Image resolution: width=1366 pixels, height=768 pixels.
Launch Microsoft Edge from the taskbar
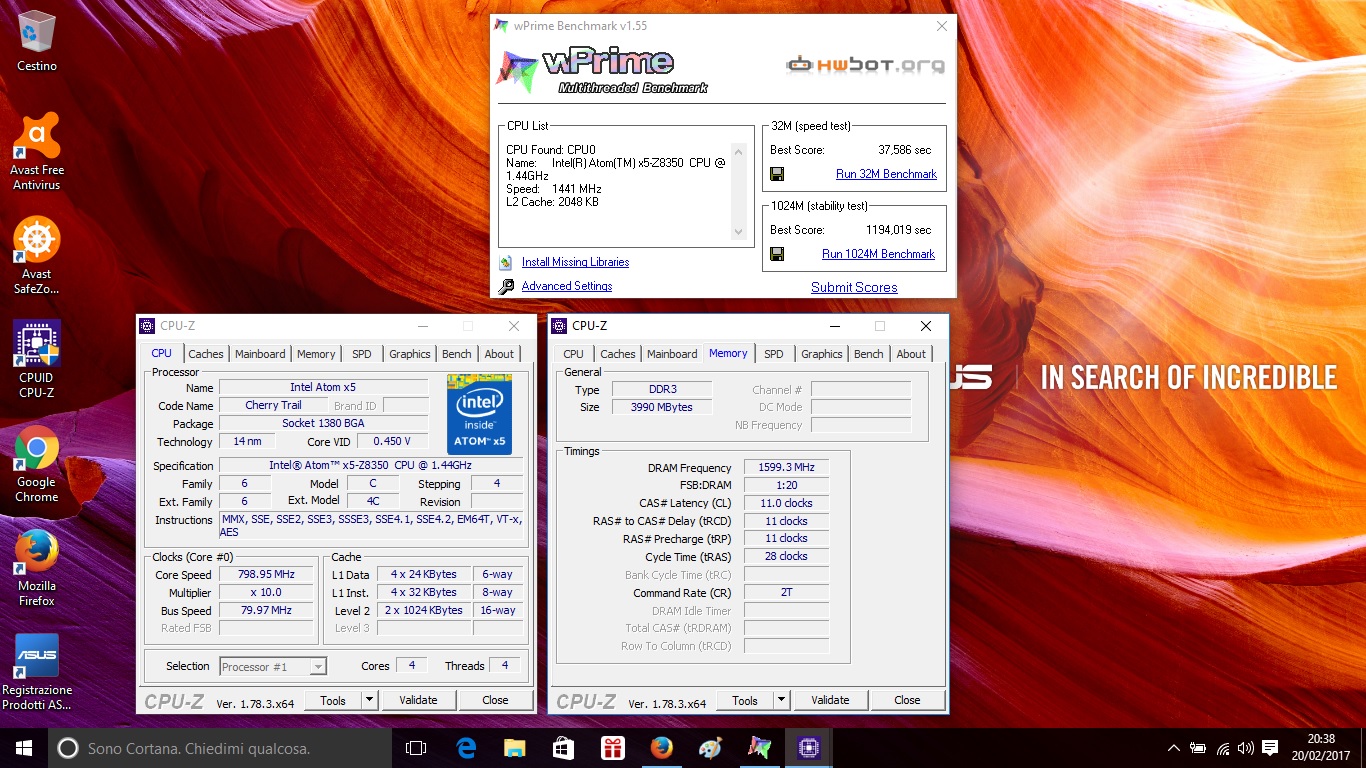[x=465, y=747]
